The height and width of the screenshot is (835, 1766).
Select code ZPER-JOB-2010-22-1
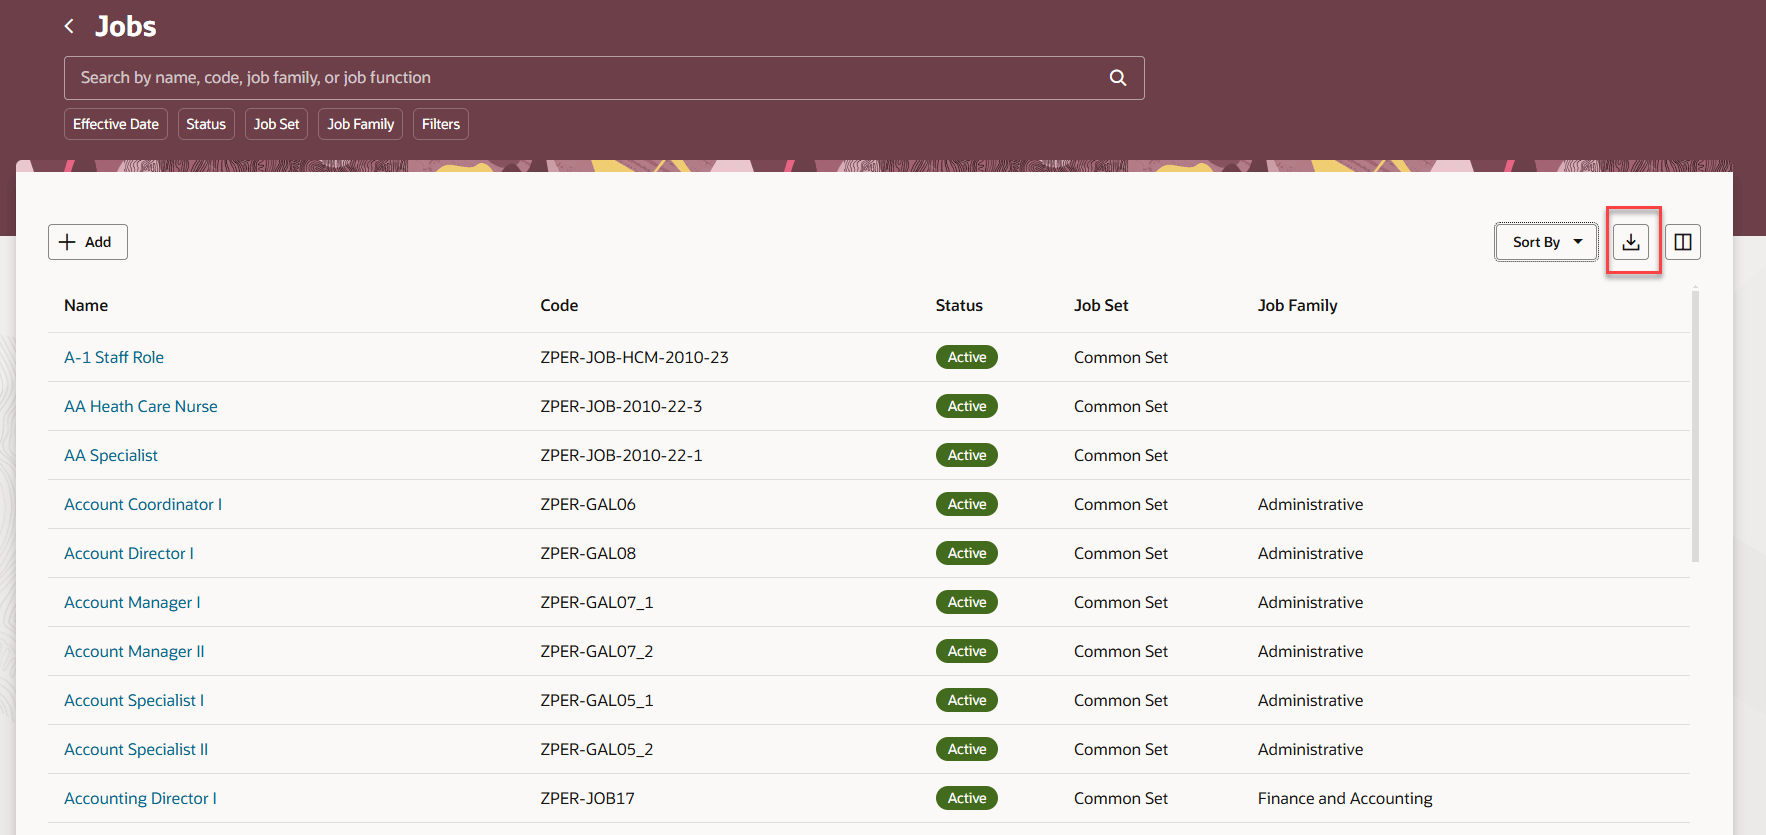pos(621,455)
